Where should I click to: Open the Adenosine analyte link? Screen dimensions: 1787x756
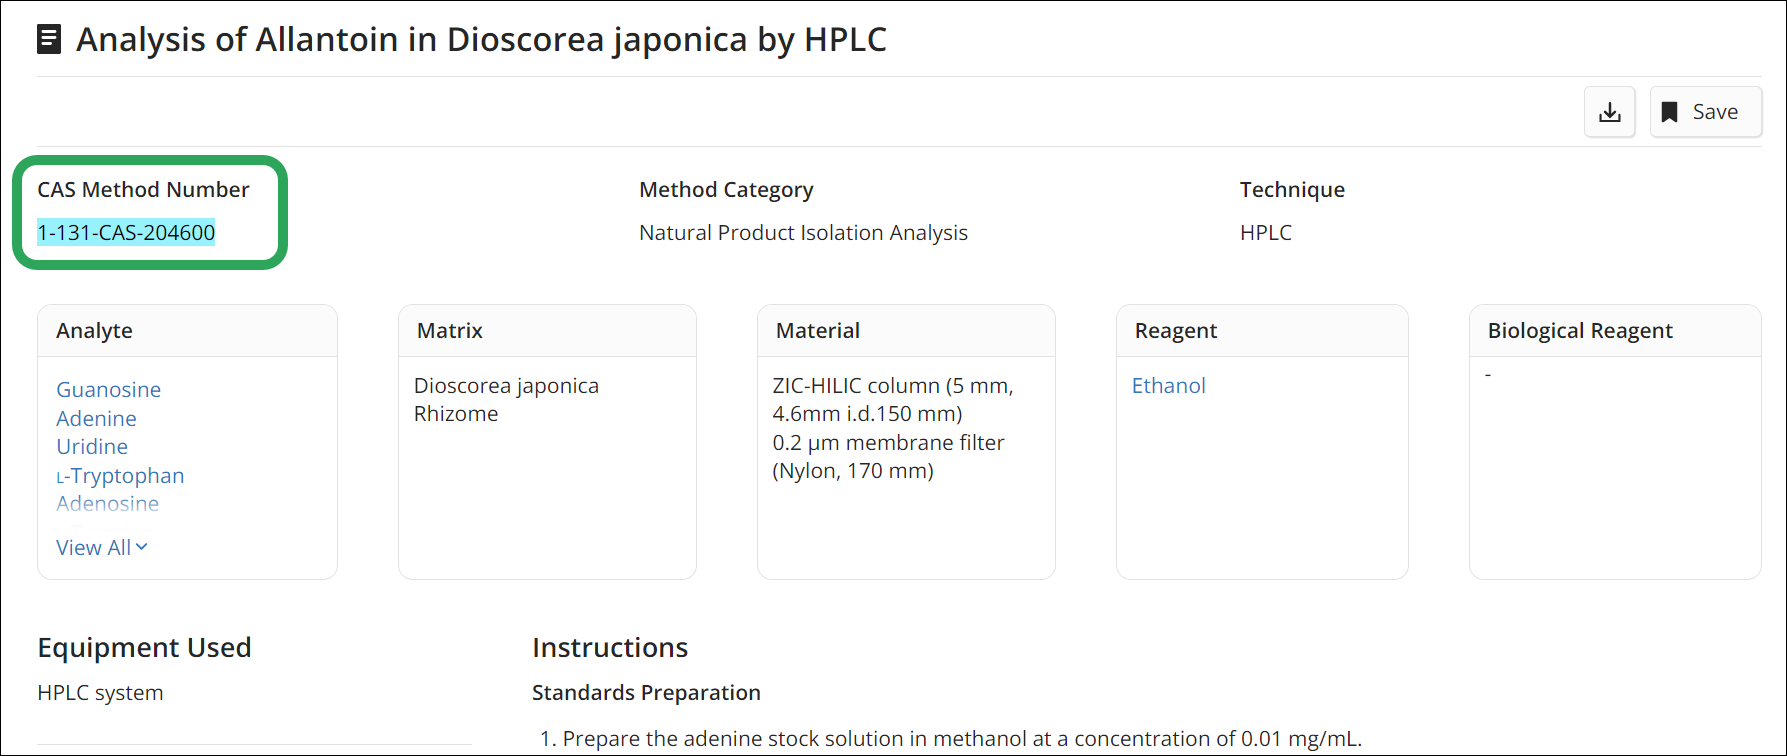[x=107, y=503]
